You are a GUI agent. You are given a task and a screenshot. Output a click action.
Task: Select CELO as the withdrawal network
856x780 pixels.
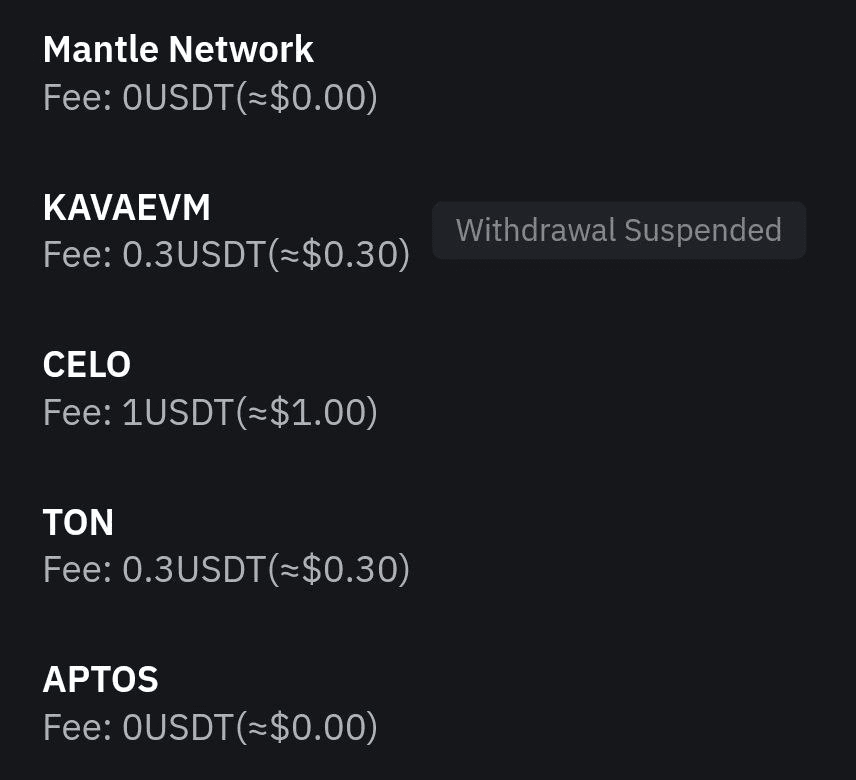[x=428, y=388]
